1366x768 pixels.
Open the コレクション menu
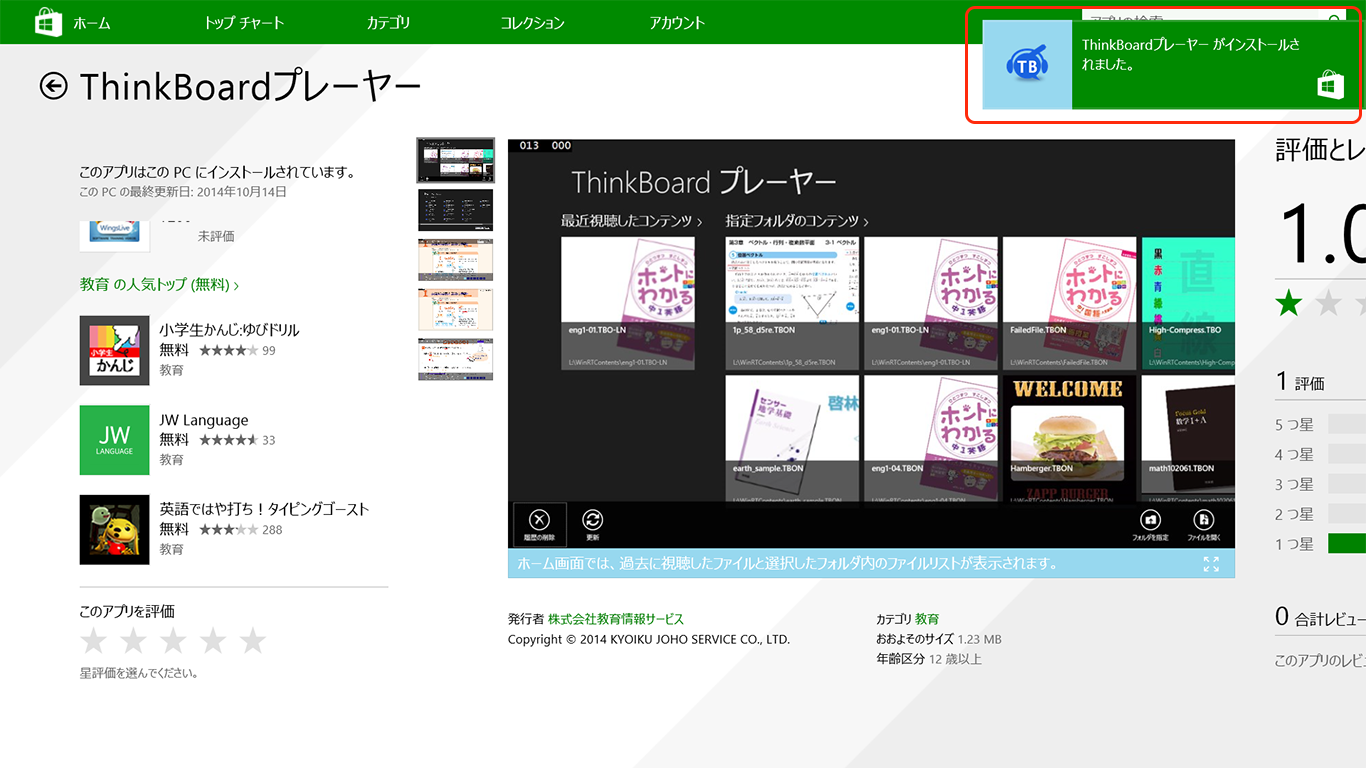coord(532,23)
